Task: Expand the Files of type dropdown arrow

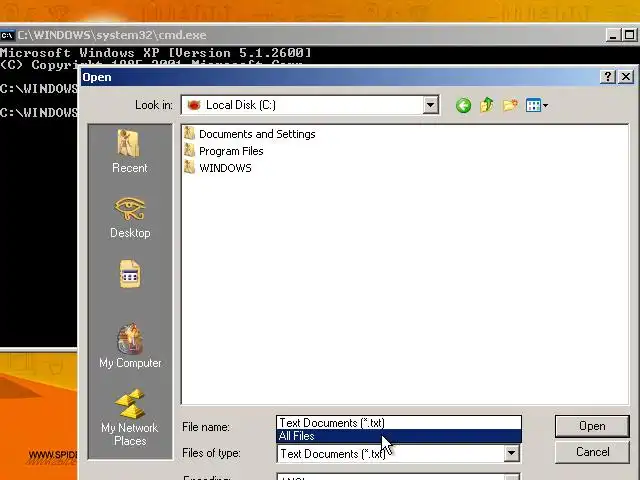Action: point(511,453)
